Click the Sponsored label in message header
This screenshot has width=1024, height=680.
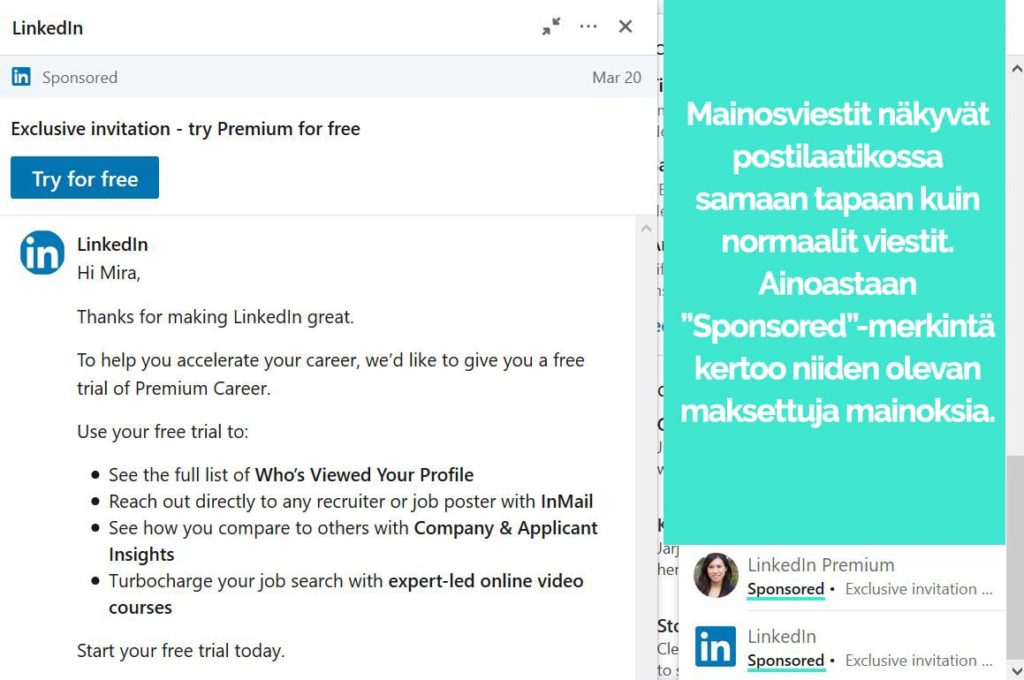point(80,77)
